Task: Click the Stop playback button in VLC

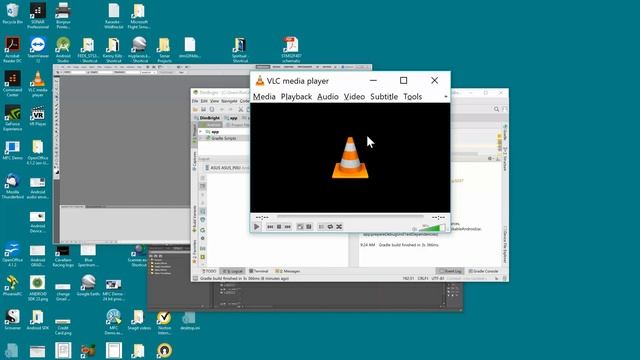Action: point(279,227)
